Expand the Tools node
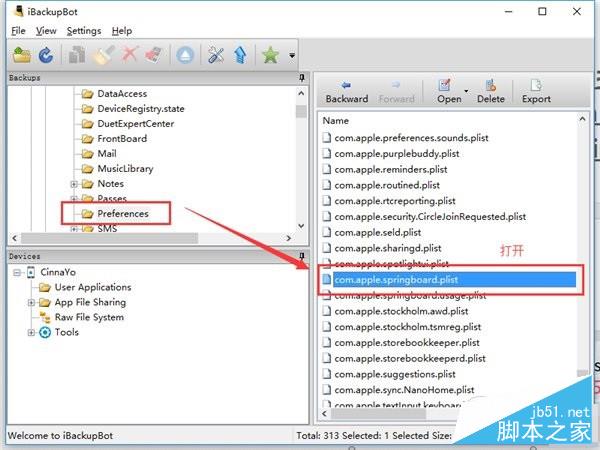Image resolution: width=600 pixels, height=450 pixels. pos(31,333)
